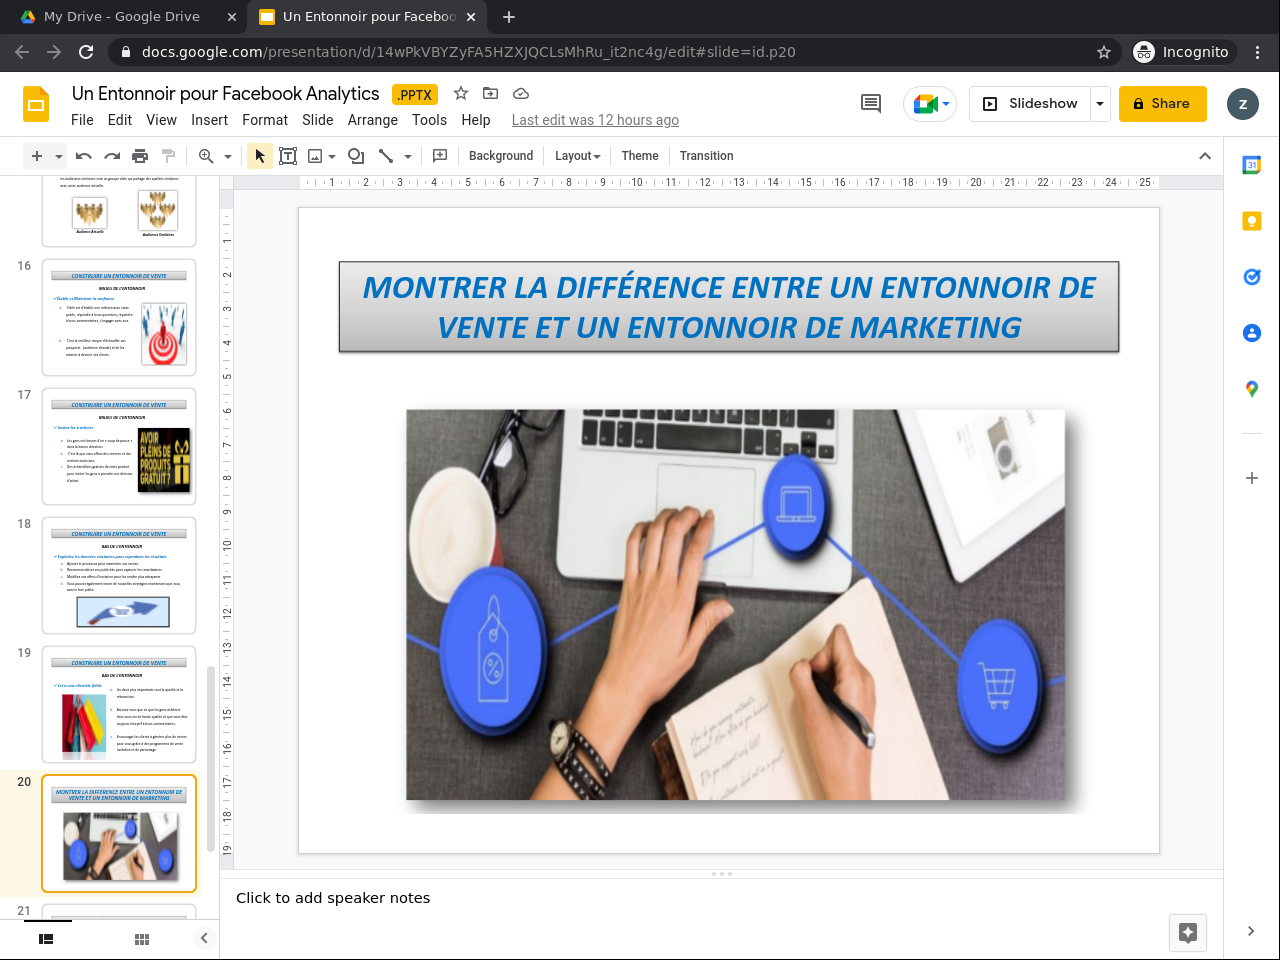Select slide 17 thumbnail
Screen dimensions: 1280x960
tap(119, 446)
